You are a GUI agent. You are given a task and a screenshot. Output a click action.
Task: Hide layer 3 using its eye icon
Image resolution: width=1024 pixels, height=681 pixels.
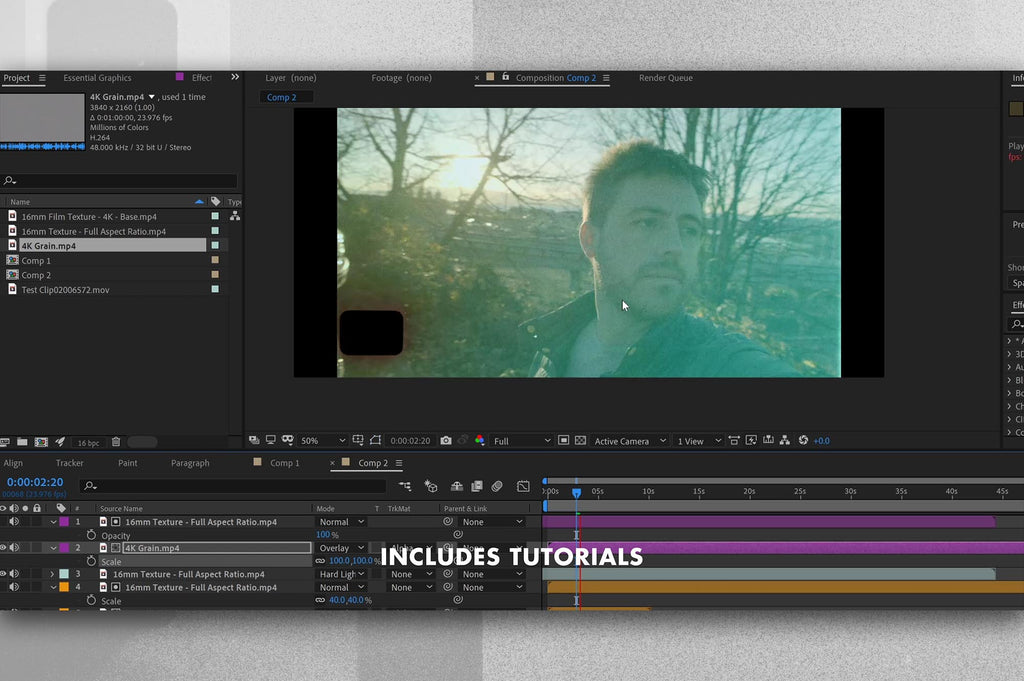(3, 574)
